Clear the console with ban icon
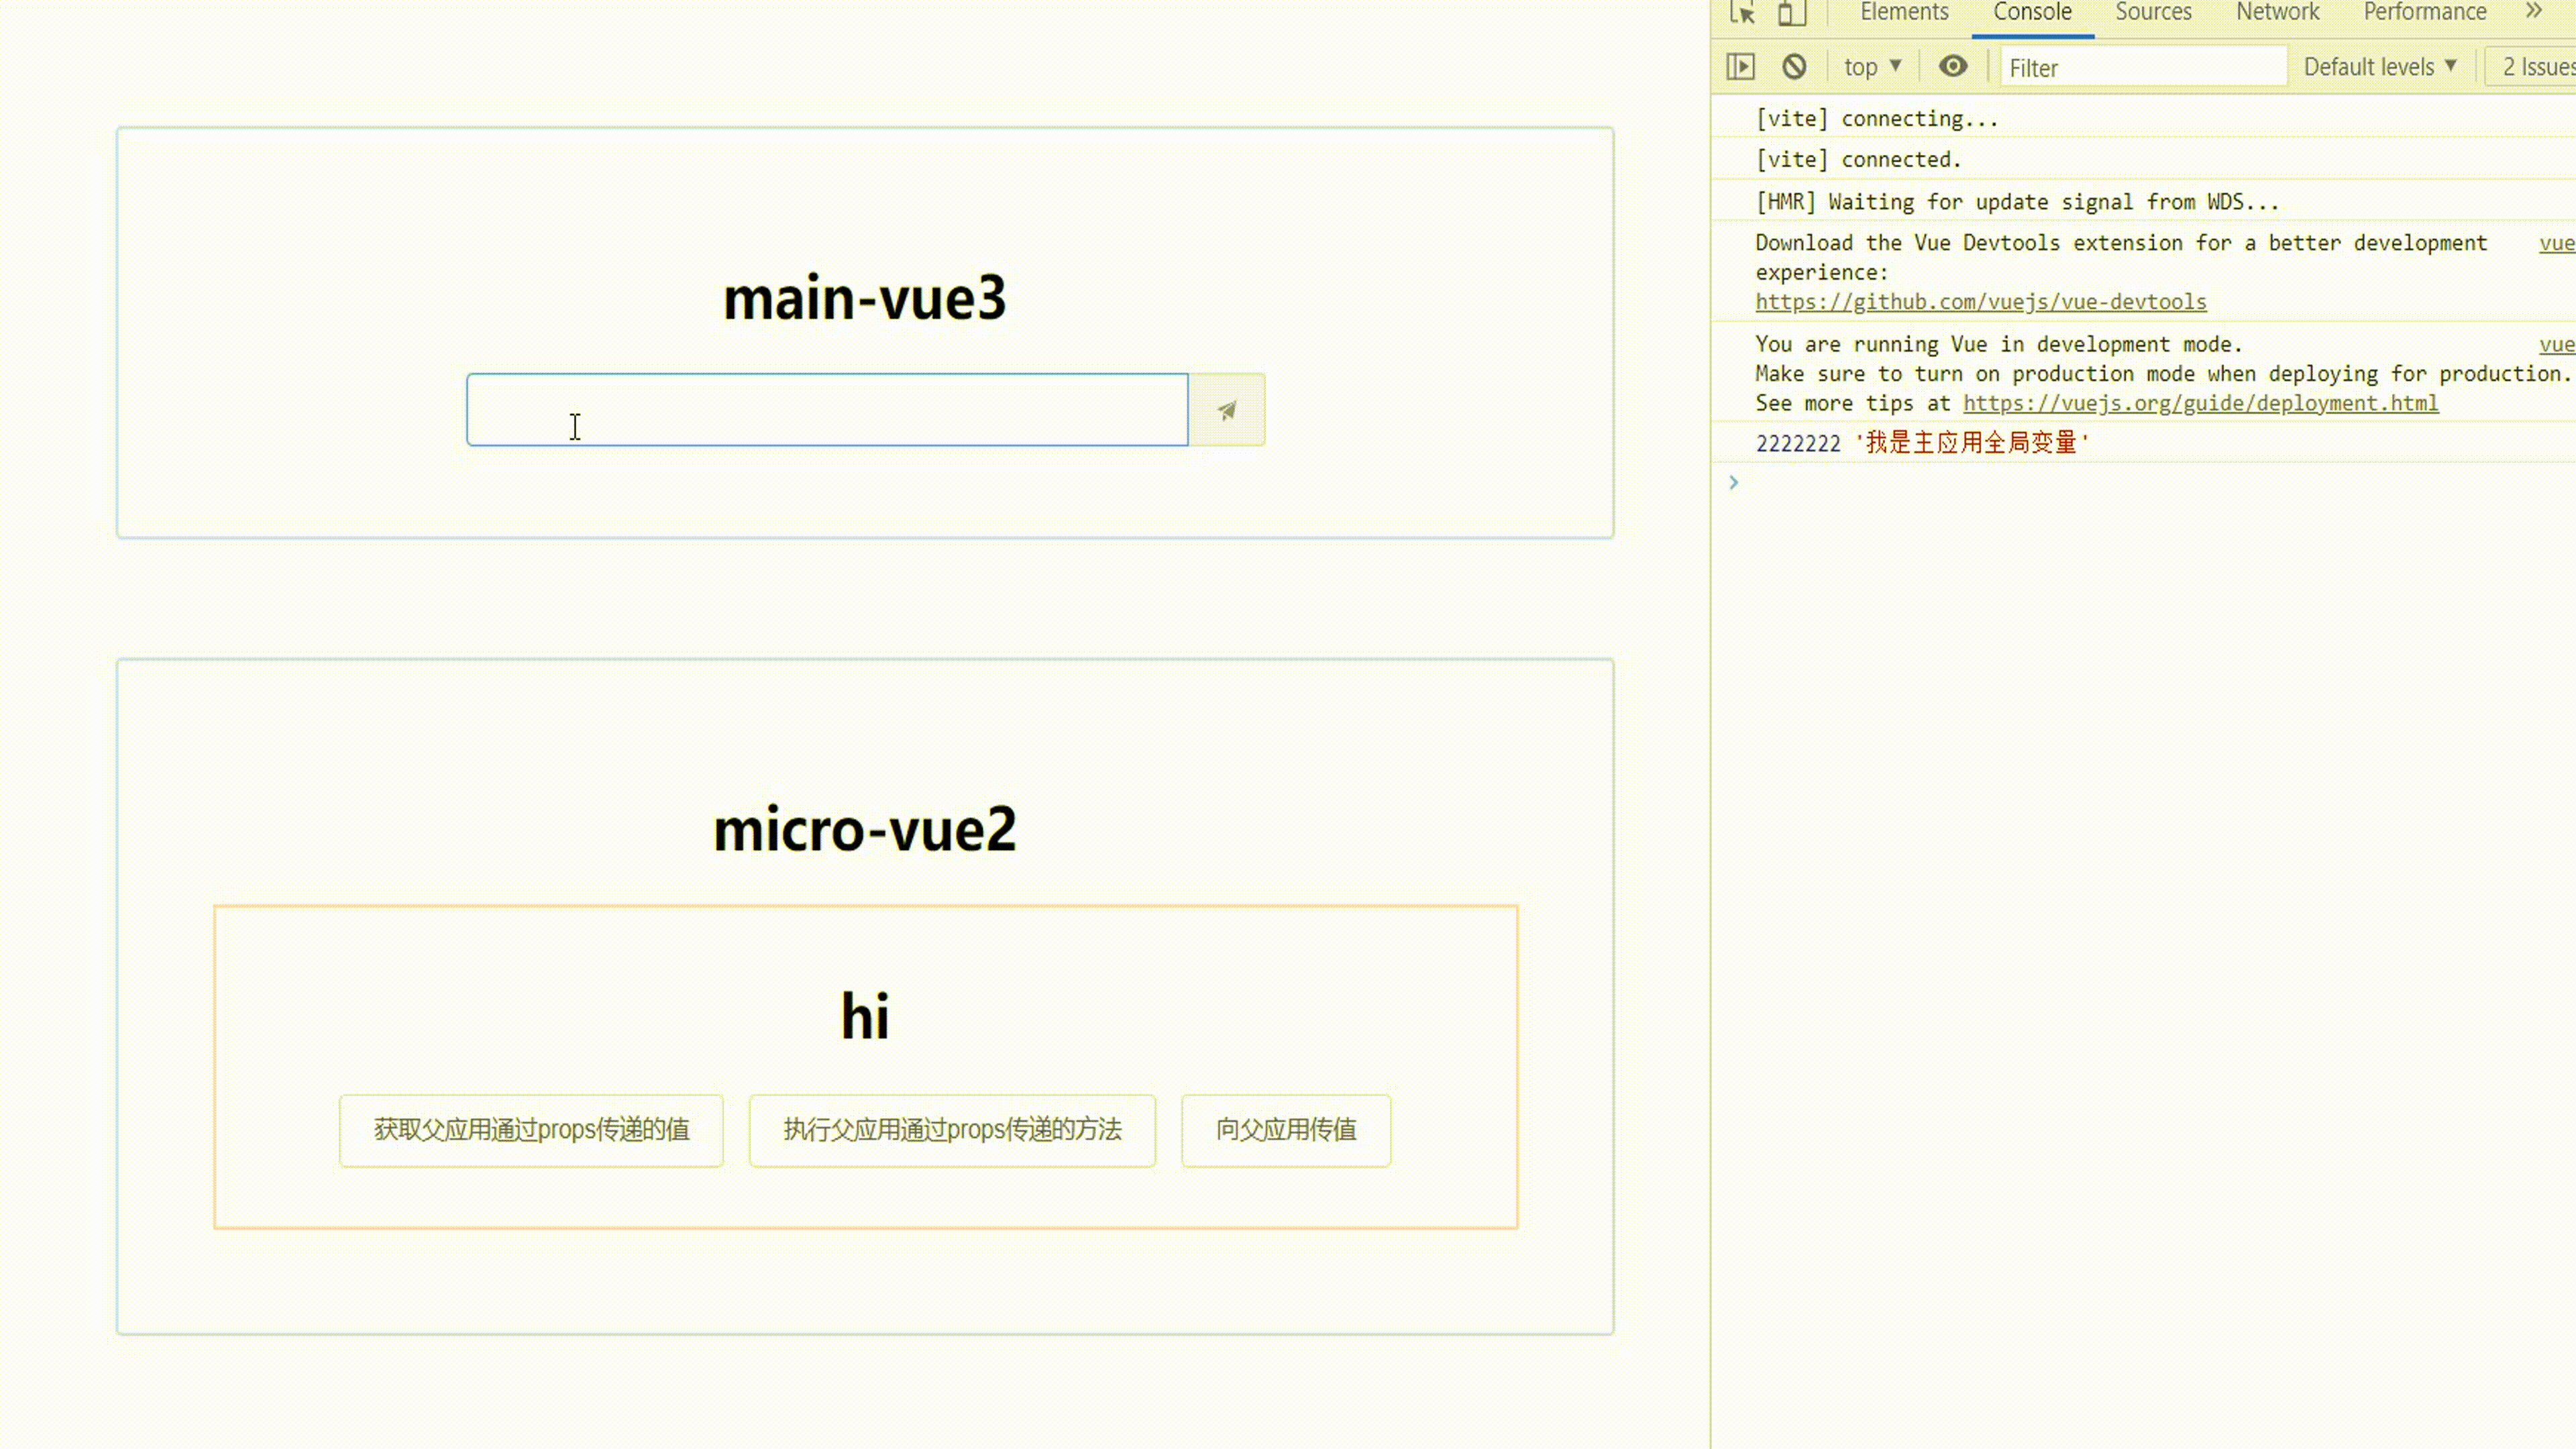 (x=1794, y=67)
